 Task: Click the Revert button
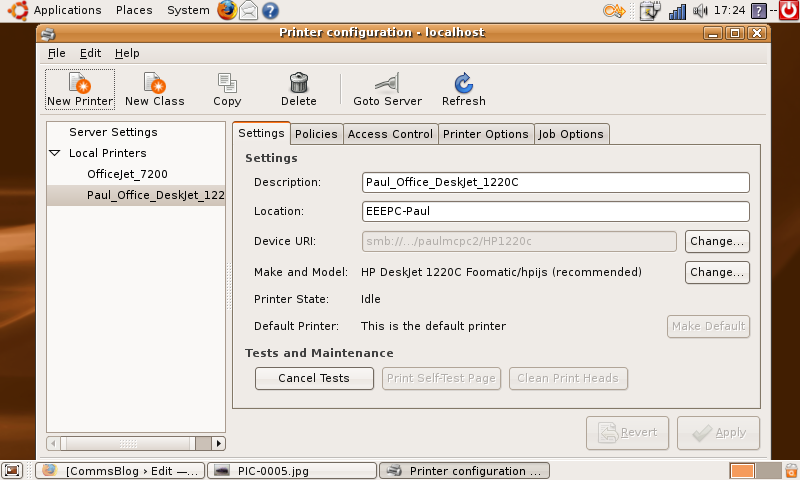[x=628, y=433]
